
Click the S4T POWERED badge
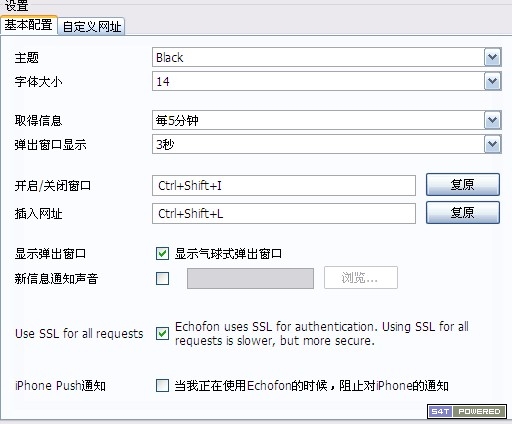(467, 411)
